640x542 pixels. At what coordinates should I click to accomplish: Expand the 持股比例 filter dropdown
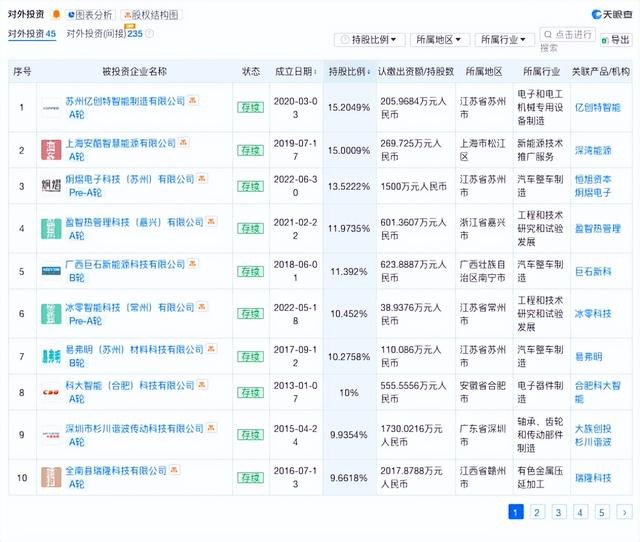coord(370,40)
